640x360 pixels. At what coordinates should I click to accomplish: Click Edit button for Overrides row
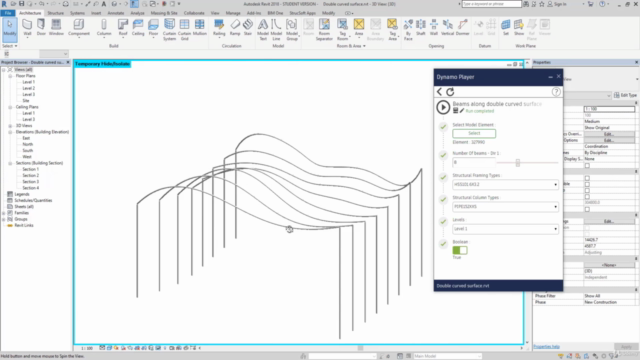(x=609, y=134)
